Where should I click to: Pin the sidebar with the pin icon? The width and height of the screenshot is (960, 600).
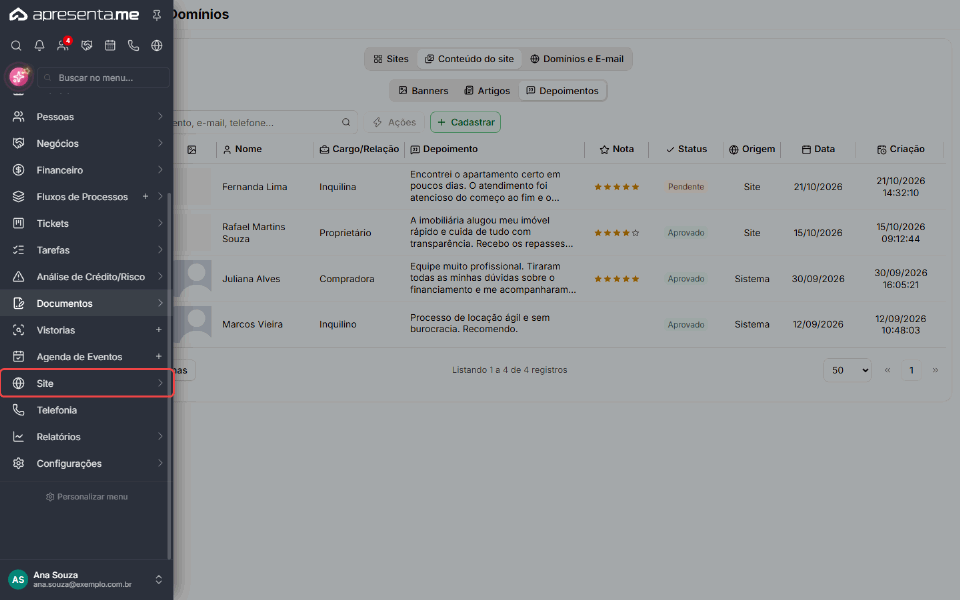(x=157, y=15)
